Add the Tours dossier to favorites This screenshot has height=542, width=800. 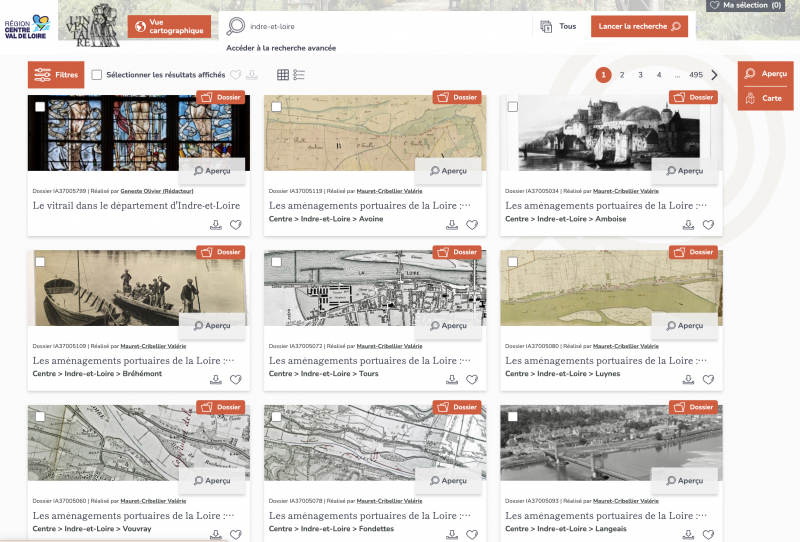pos(472,380)
